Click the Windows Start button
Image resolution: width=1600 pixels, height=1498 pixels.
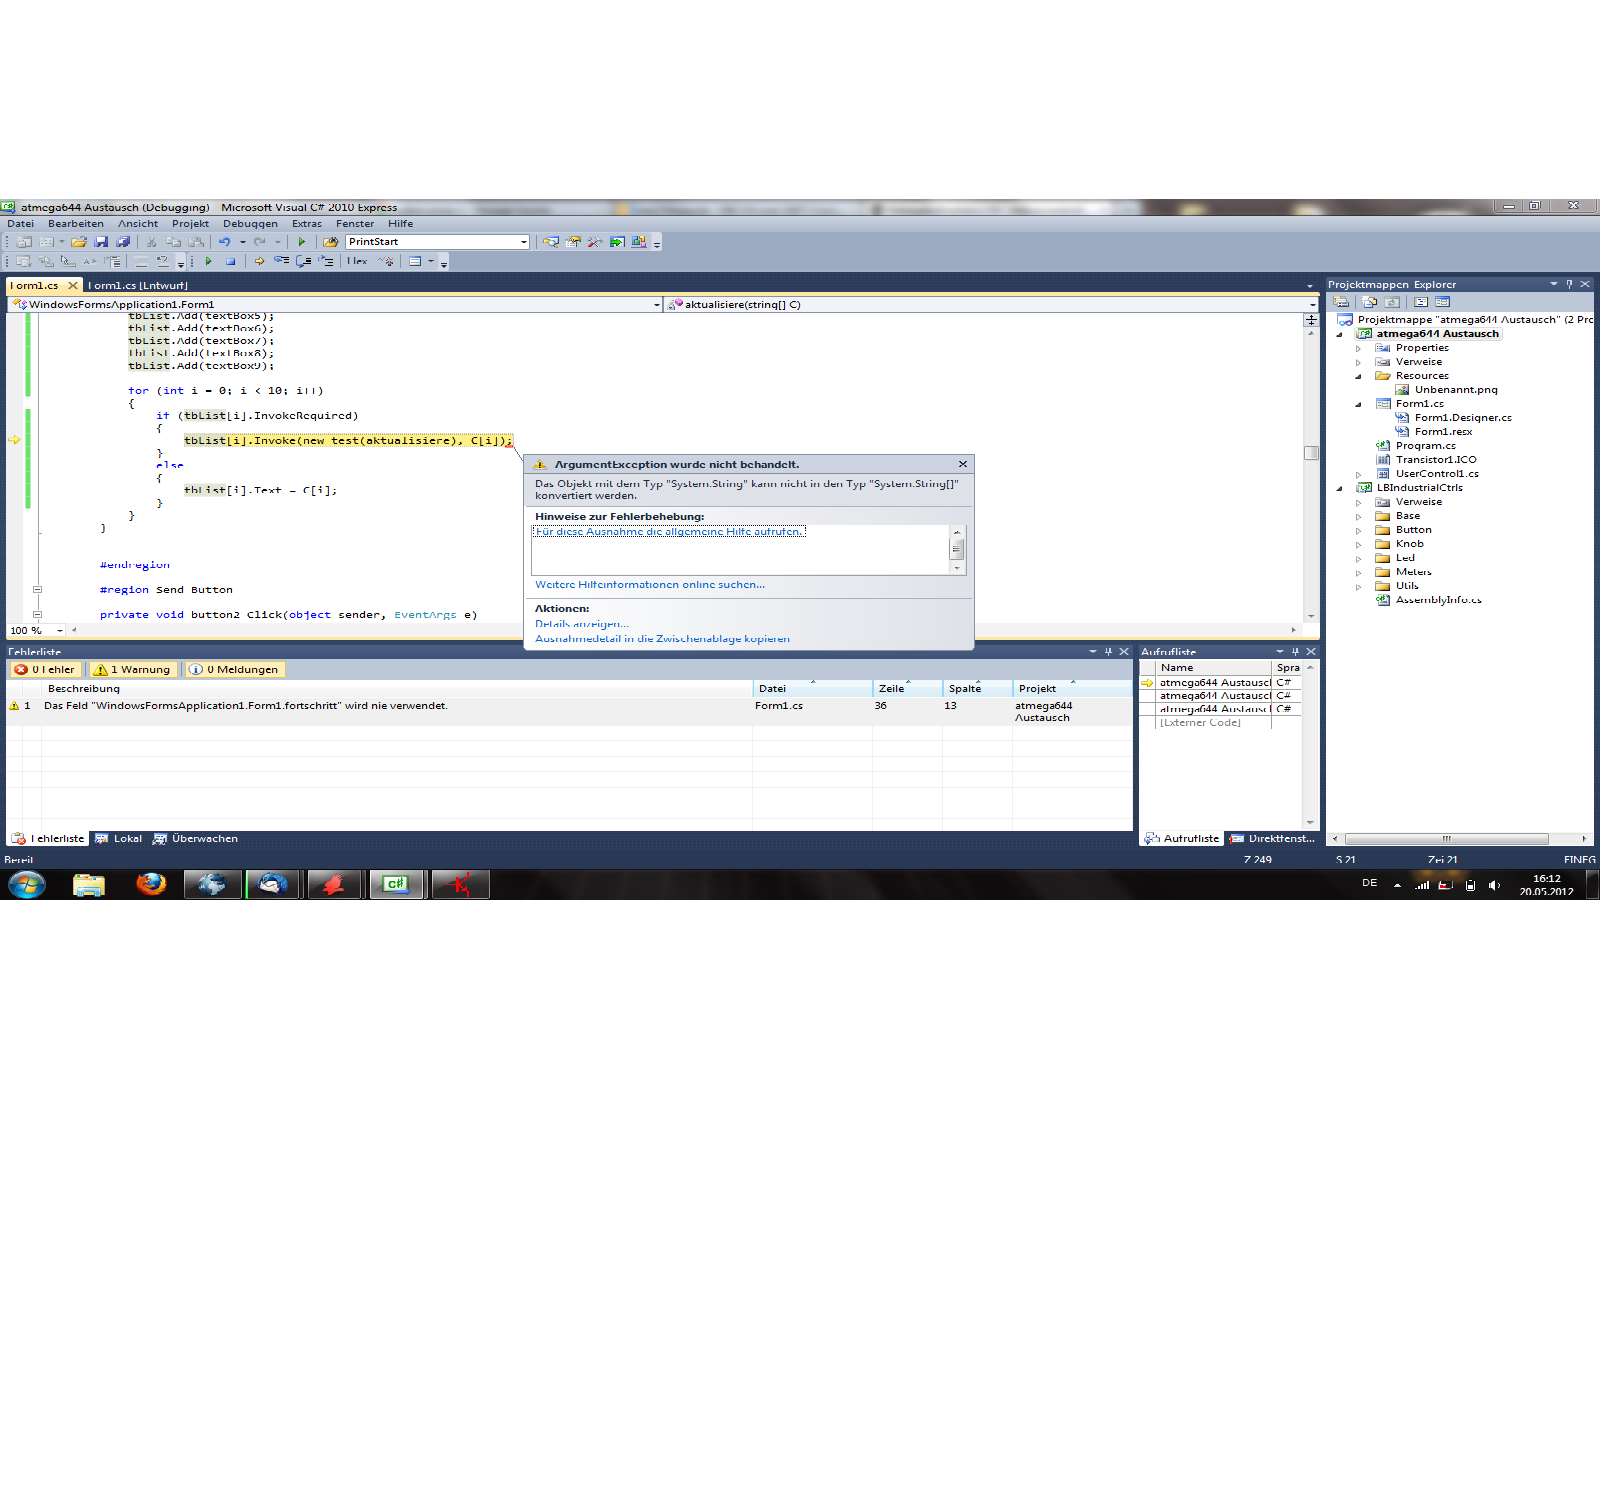click(27, 884)
